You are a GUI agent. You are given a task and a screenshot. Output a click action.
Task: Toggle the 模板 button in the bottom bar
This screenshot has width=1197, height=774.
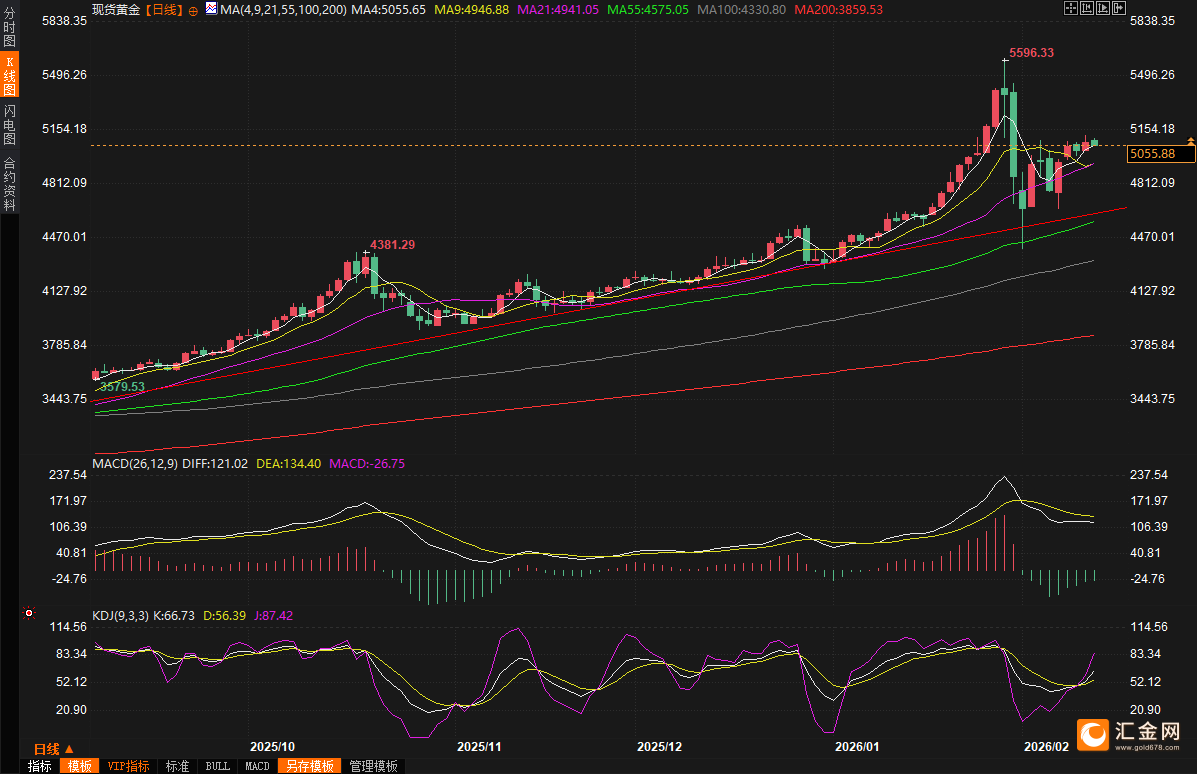click(x=79, y=766)
